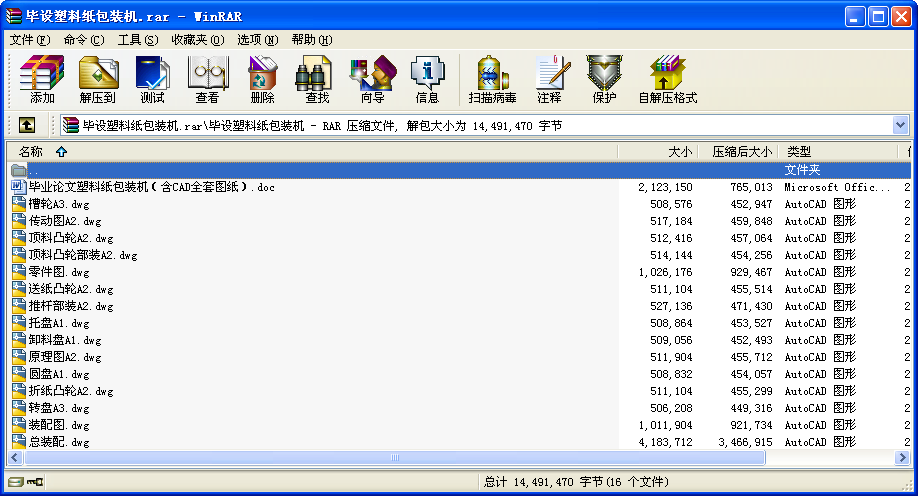Sort files by 大小 column

679,152
